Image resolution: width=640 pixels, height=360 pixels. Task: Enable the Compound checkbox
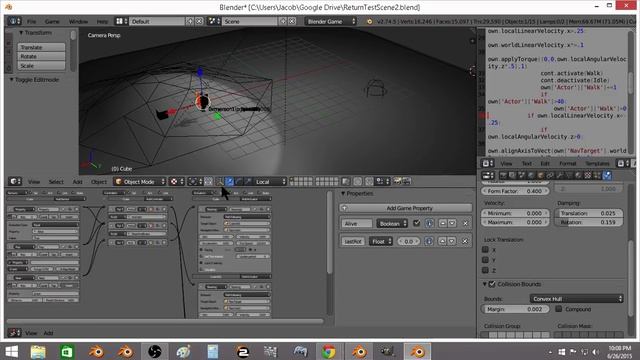pos(558,309)
